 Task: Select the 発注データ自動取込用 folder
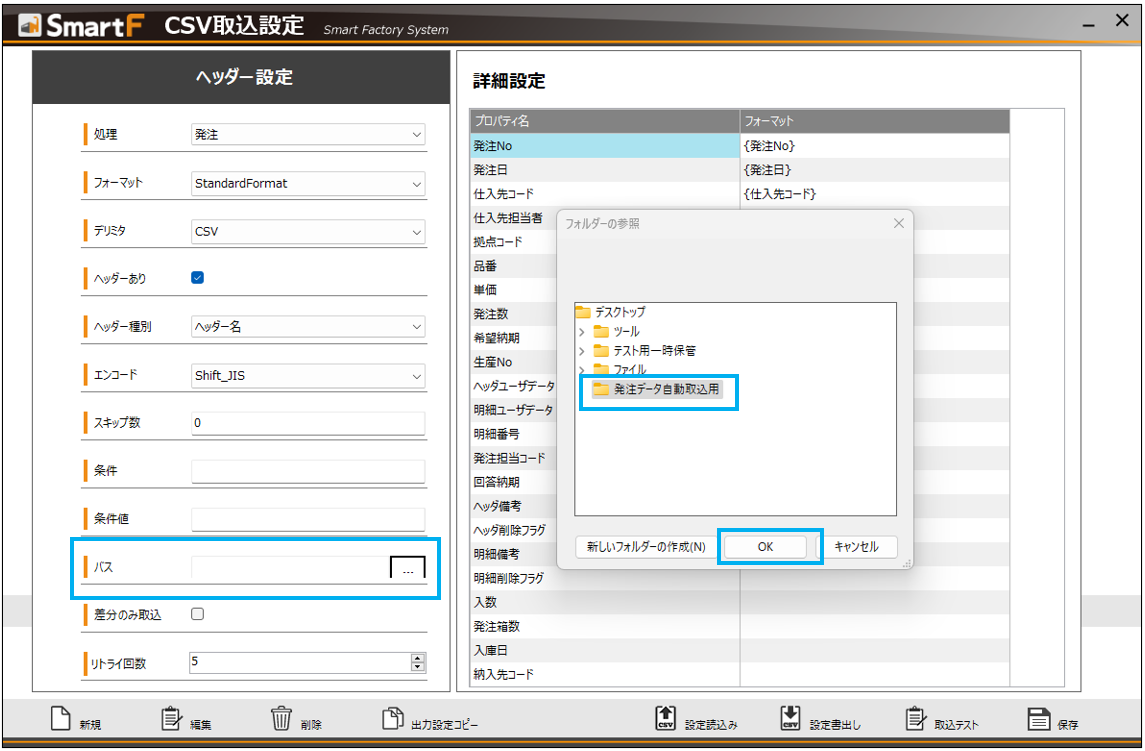666,389
